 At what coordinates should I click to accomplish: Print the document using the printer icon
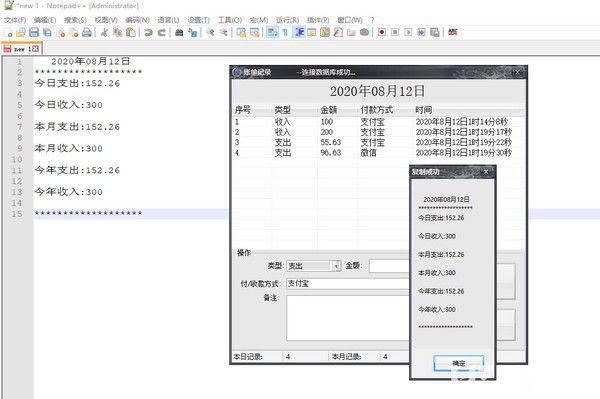pyautogui.click(x=87, y=33)
